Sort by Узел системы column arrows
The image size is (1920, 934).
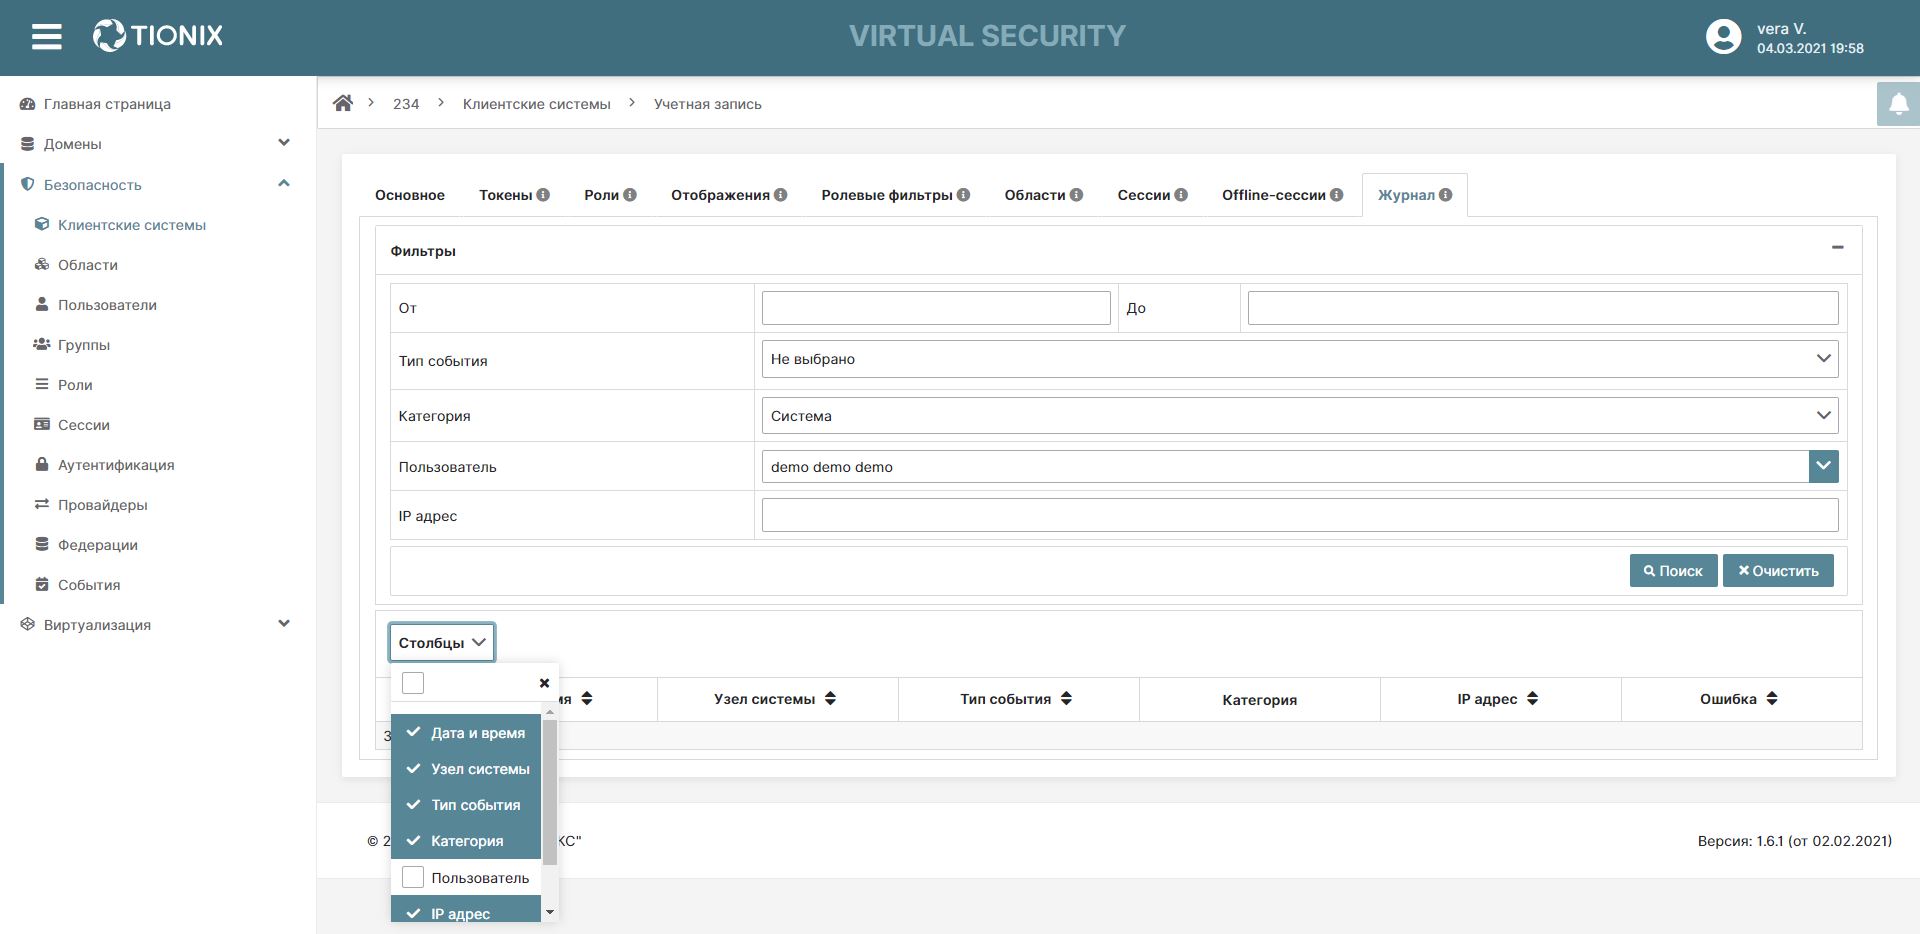[x=830, y=699]
